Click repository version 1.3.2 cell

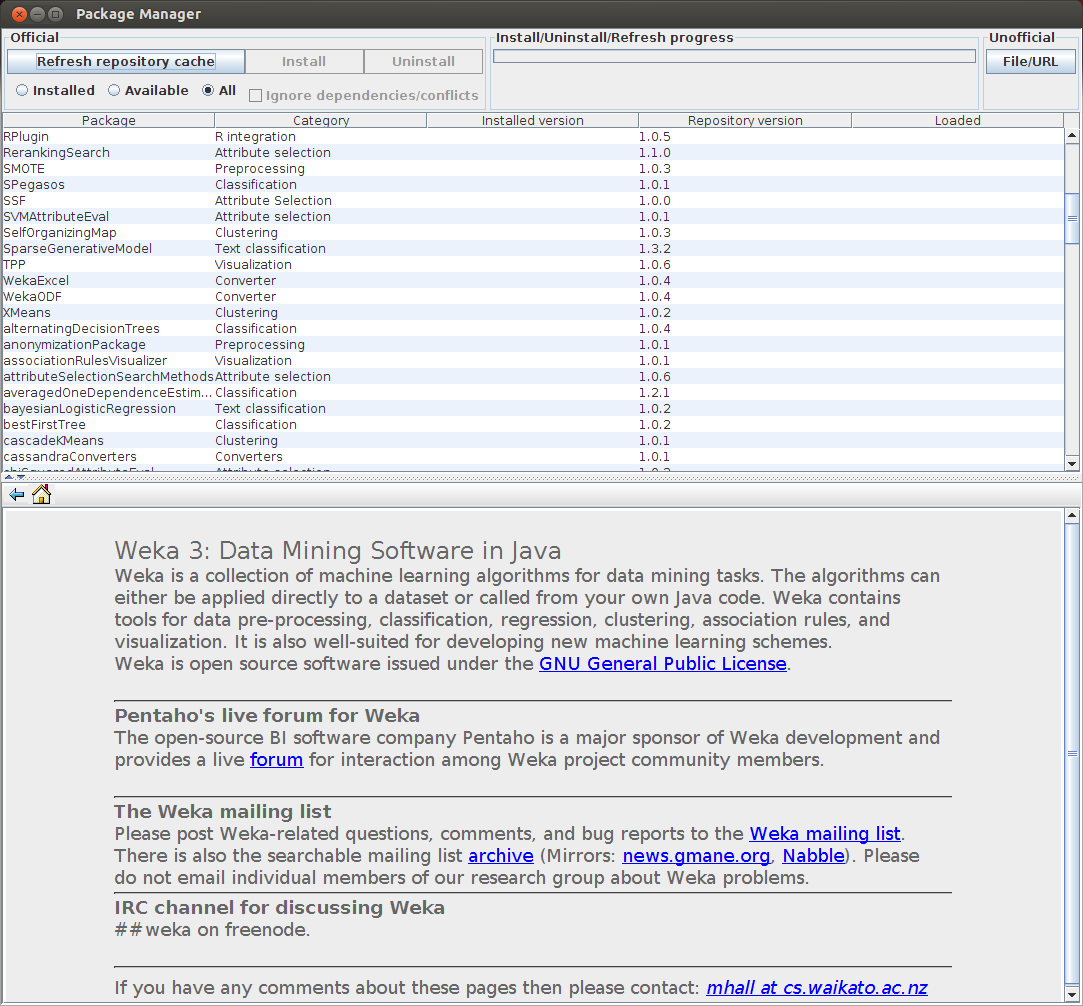[745, 249]
